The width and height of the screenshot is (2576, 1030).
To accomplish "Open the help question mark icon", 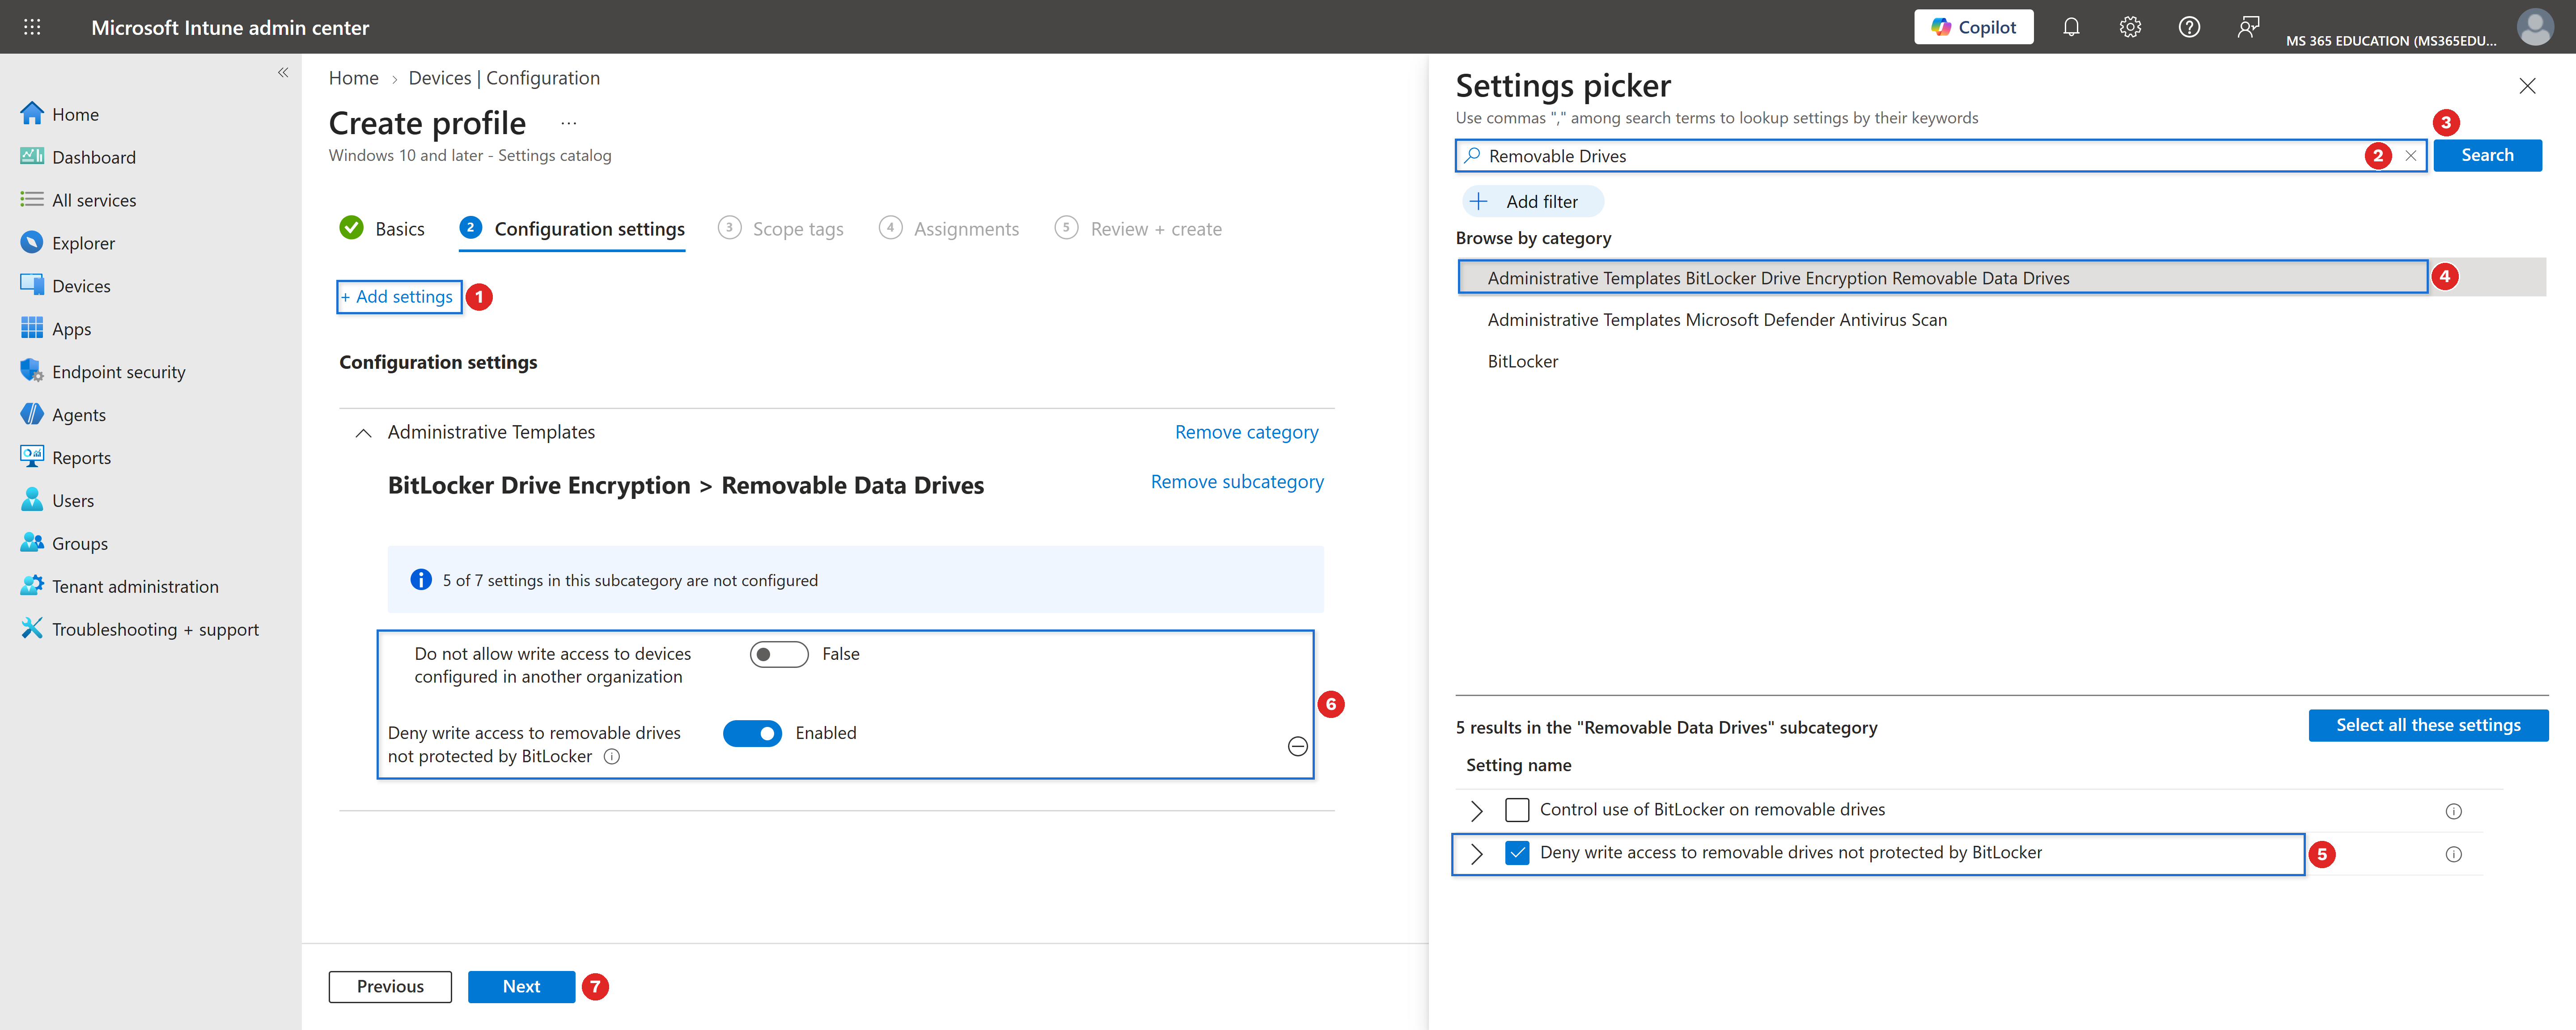I will tap(2189, 27).
